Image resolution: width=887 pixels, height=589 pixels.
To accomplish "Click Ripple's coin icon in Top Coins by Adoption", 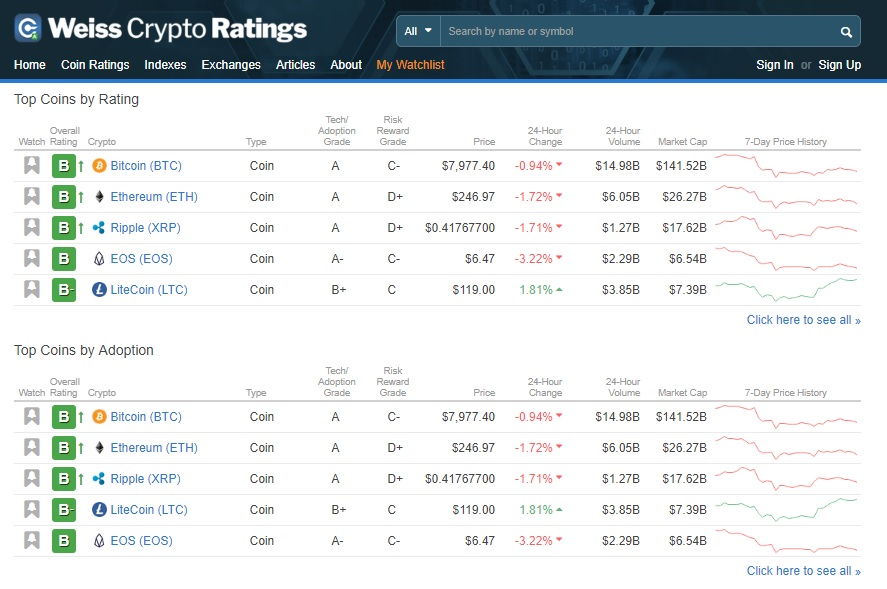I will [99, 479].
